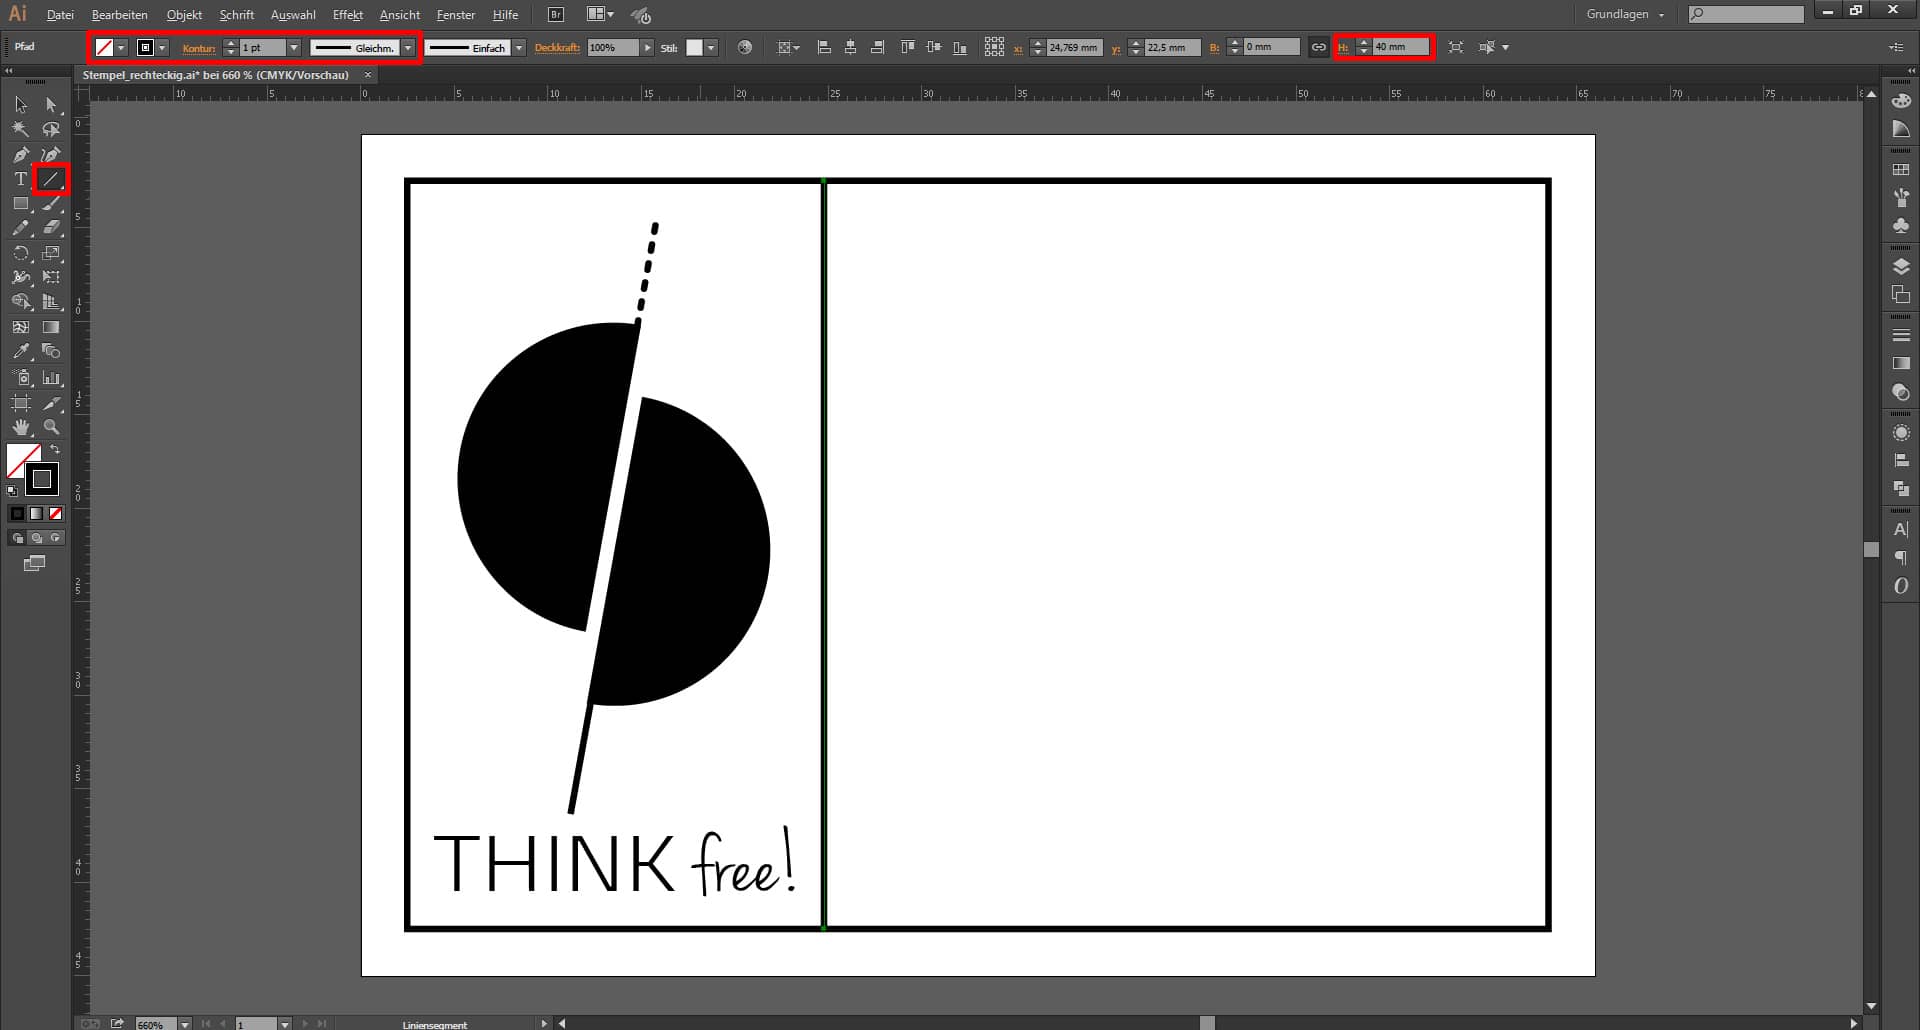Open the variable width profile dropdown
This screenshot has width=1920, height=1030.
407,47
